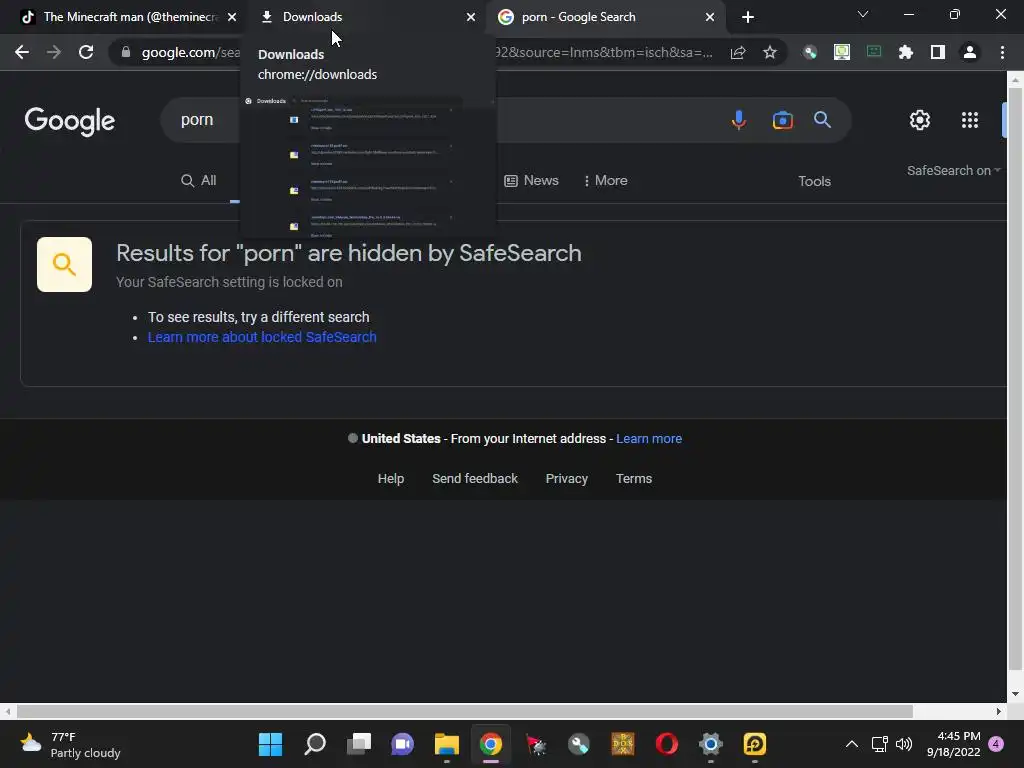The image size is (1024, 768).
Task: Select the porn - Google Search tab
Action: 605,17
